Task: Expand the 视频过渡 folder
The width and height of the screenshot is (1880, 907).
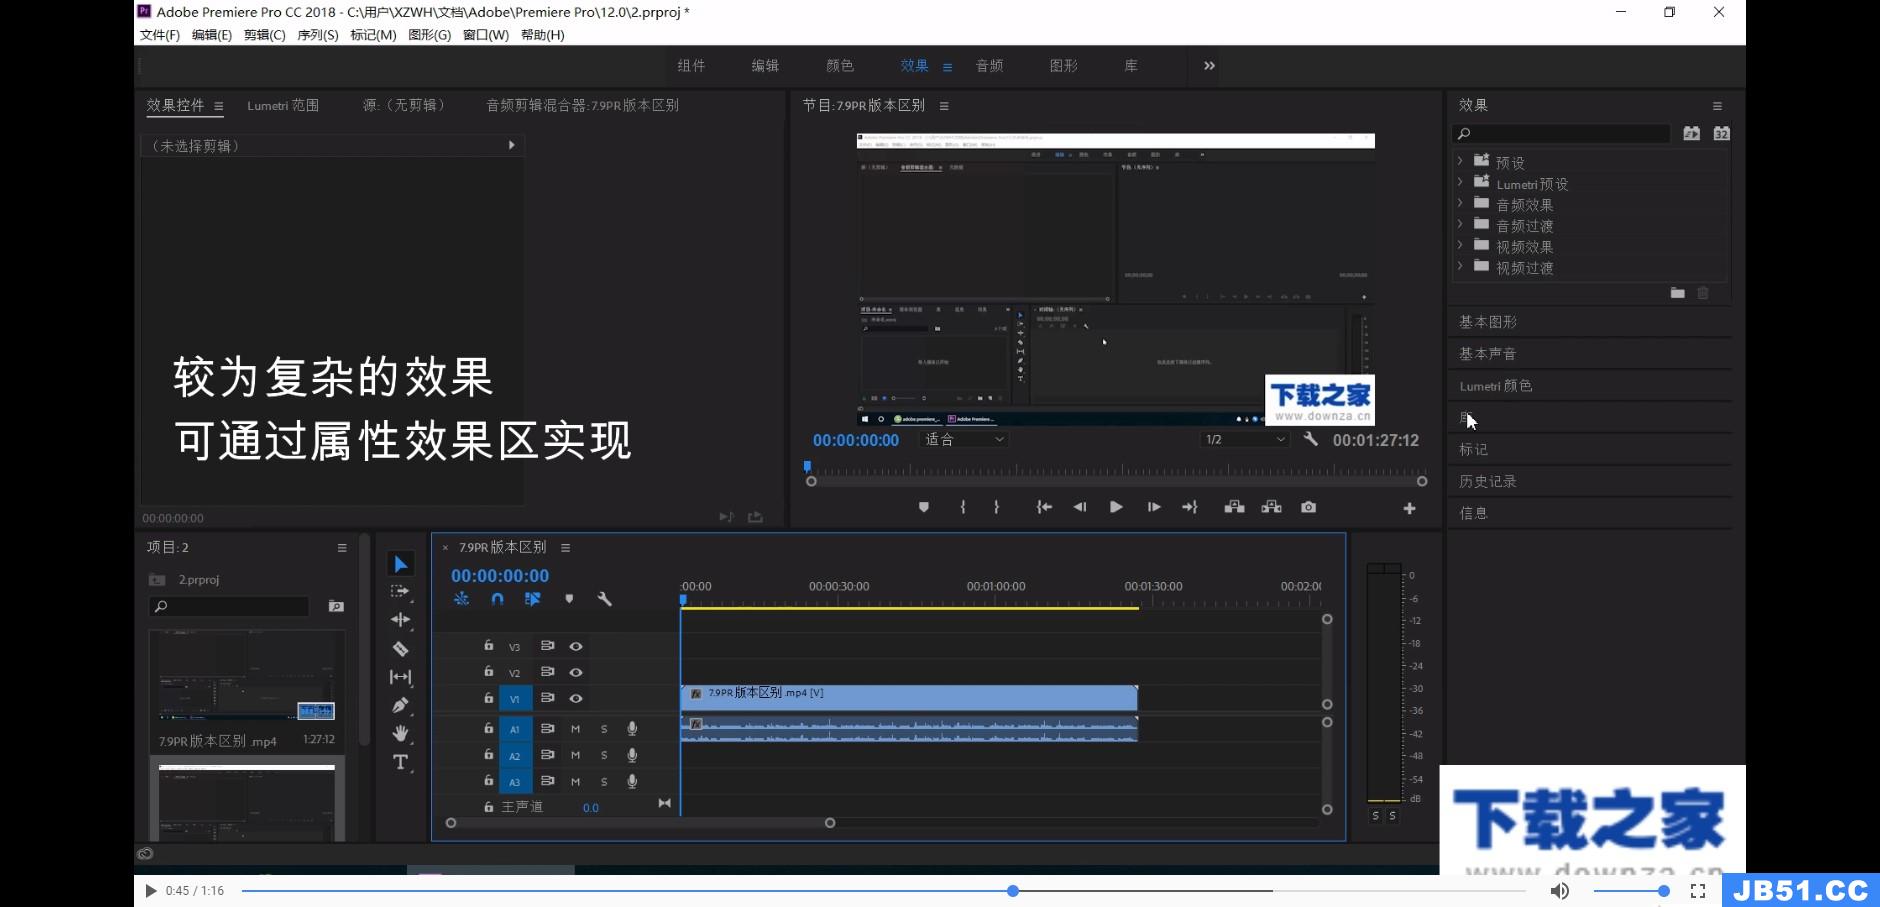Action: point(1460,266)
